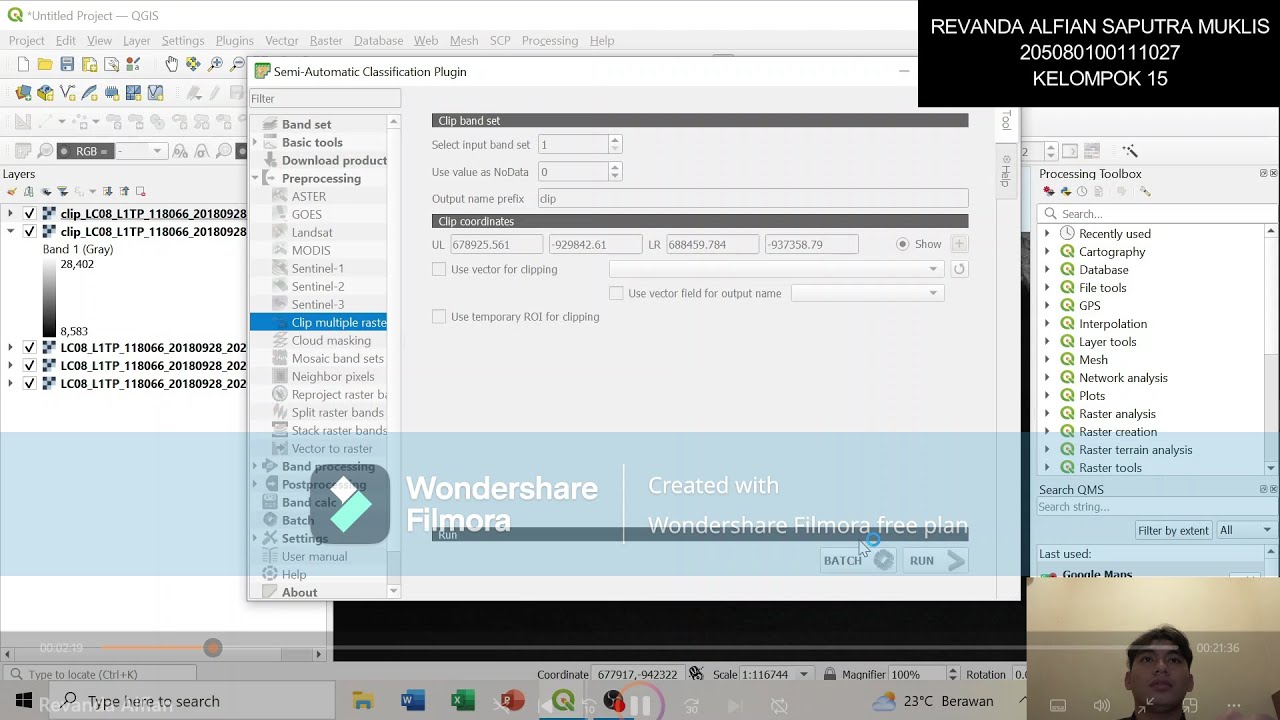Click the RUN button in plugin dialog

(936, 561)
